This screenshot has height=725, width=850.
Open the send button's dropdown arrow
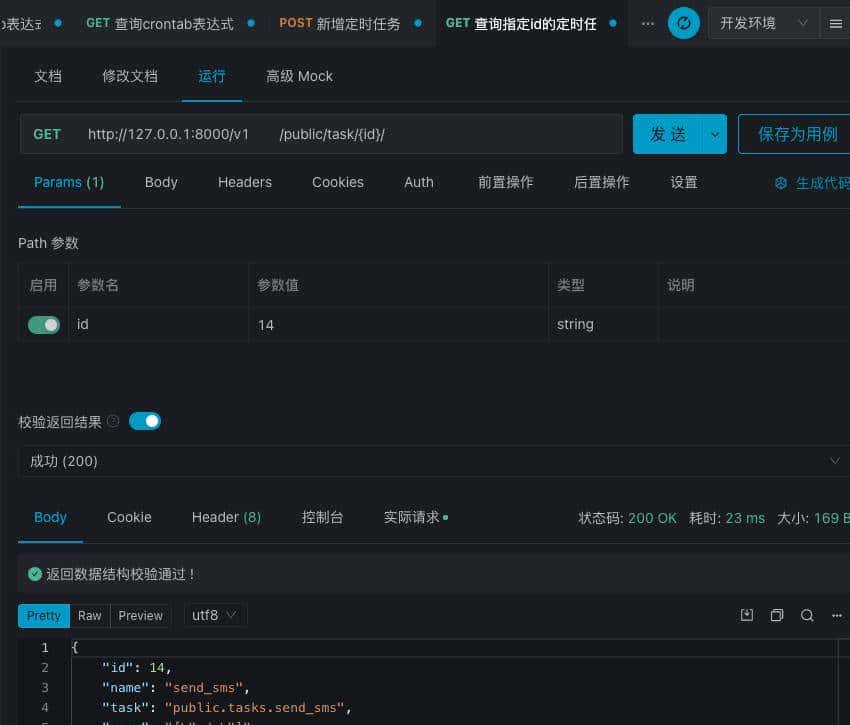714,133
